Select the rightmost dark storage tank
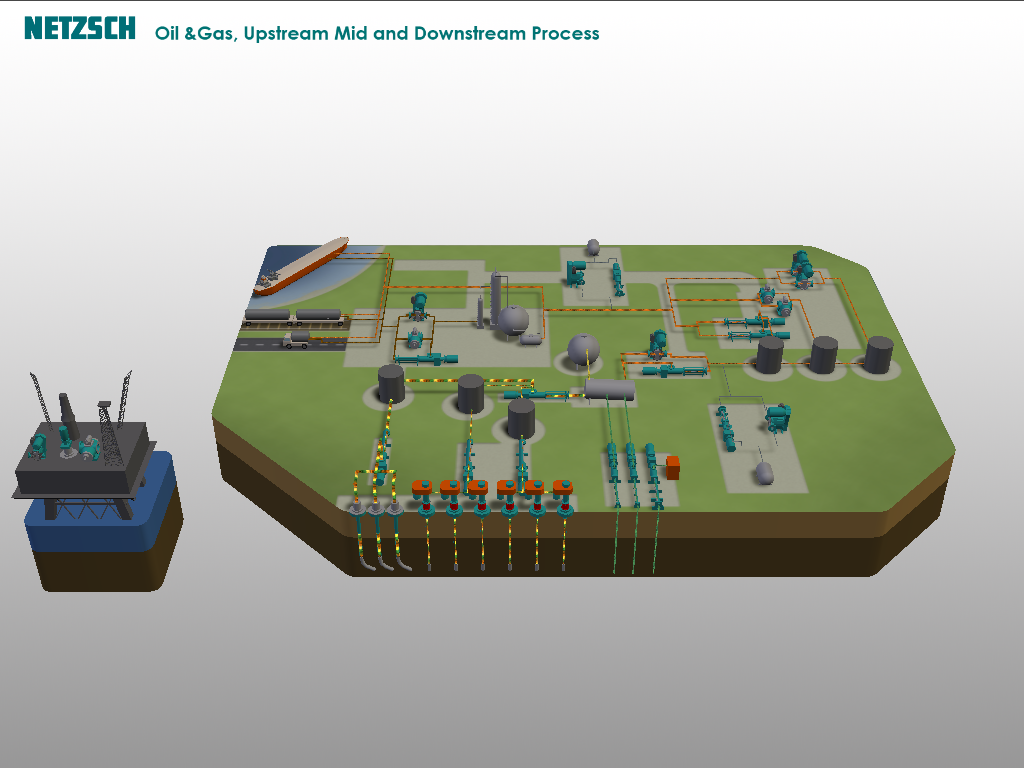The height and width of the screenshot is (768, 1024). pyautogui.click(x=879, y=355)
